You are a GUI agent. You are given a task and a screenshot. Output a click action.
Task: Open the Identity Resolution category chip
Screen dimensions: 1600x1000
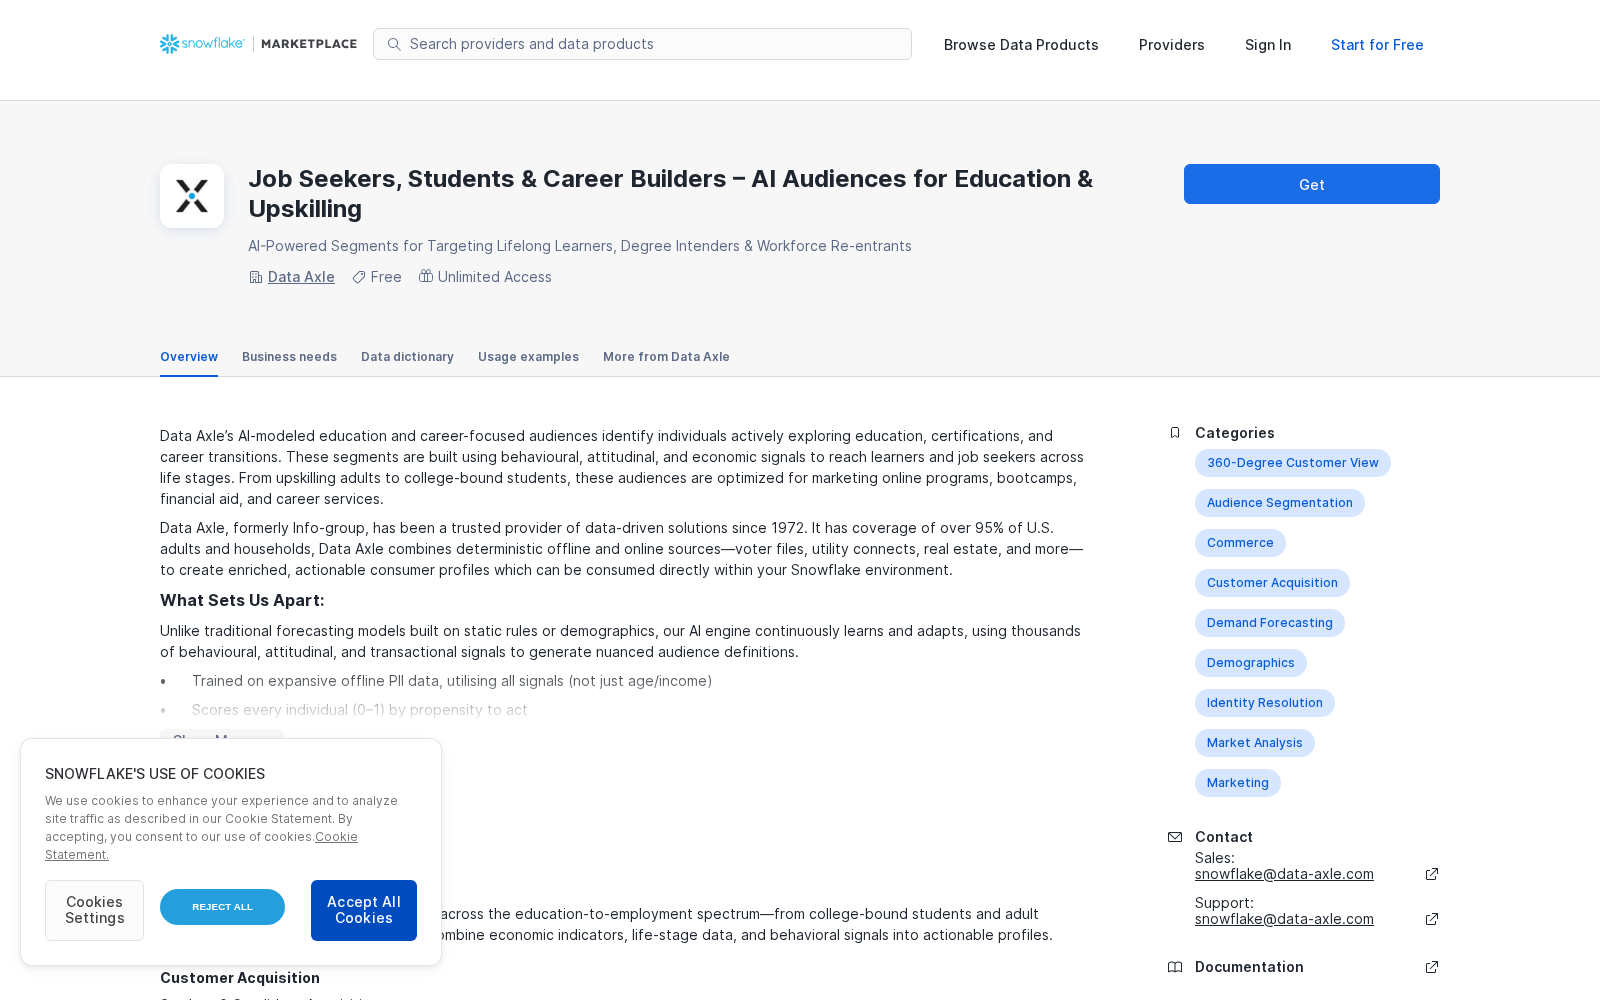point(1265,703)
